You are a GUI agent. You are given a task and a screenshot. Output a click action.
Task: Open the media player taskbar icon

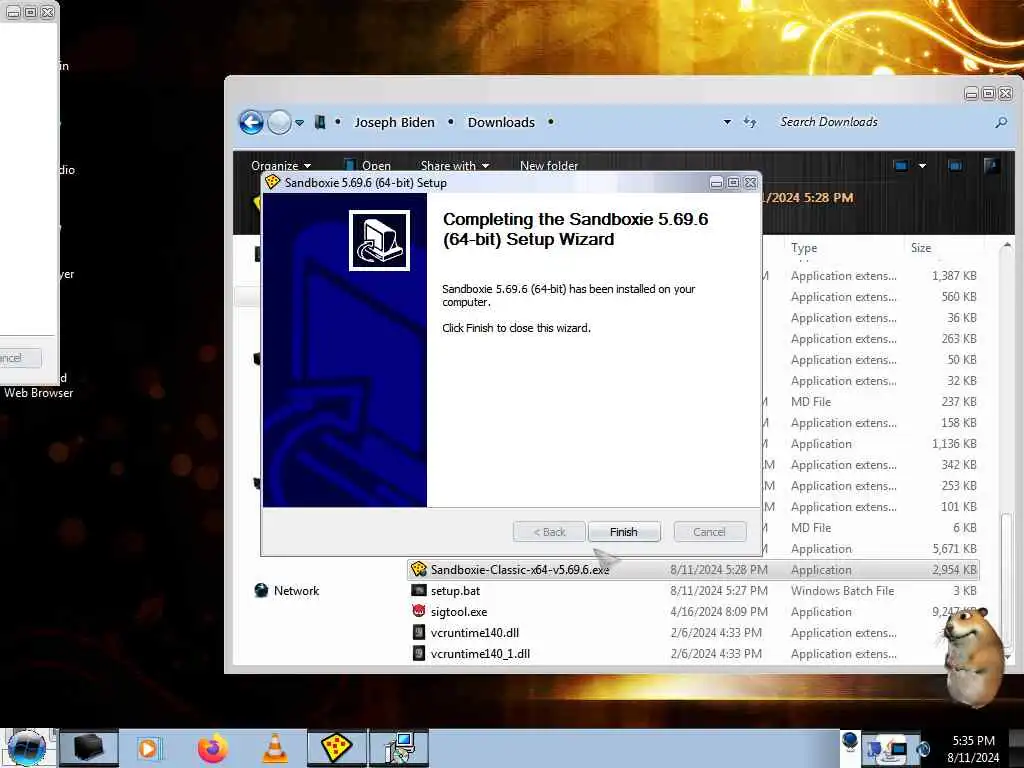click(148, 748)
